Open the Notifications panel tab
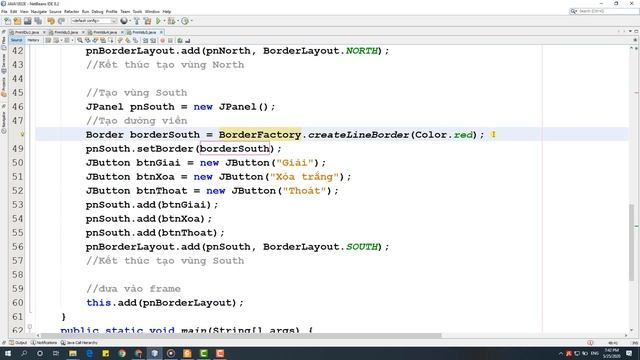Image resolution: width=640 pixels, height=360 pixels. [44, 342]
